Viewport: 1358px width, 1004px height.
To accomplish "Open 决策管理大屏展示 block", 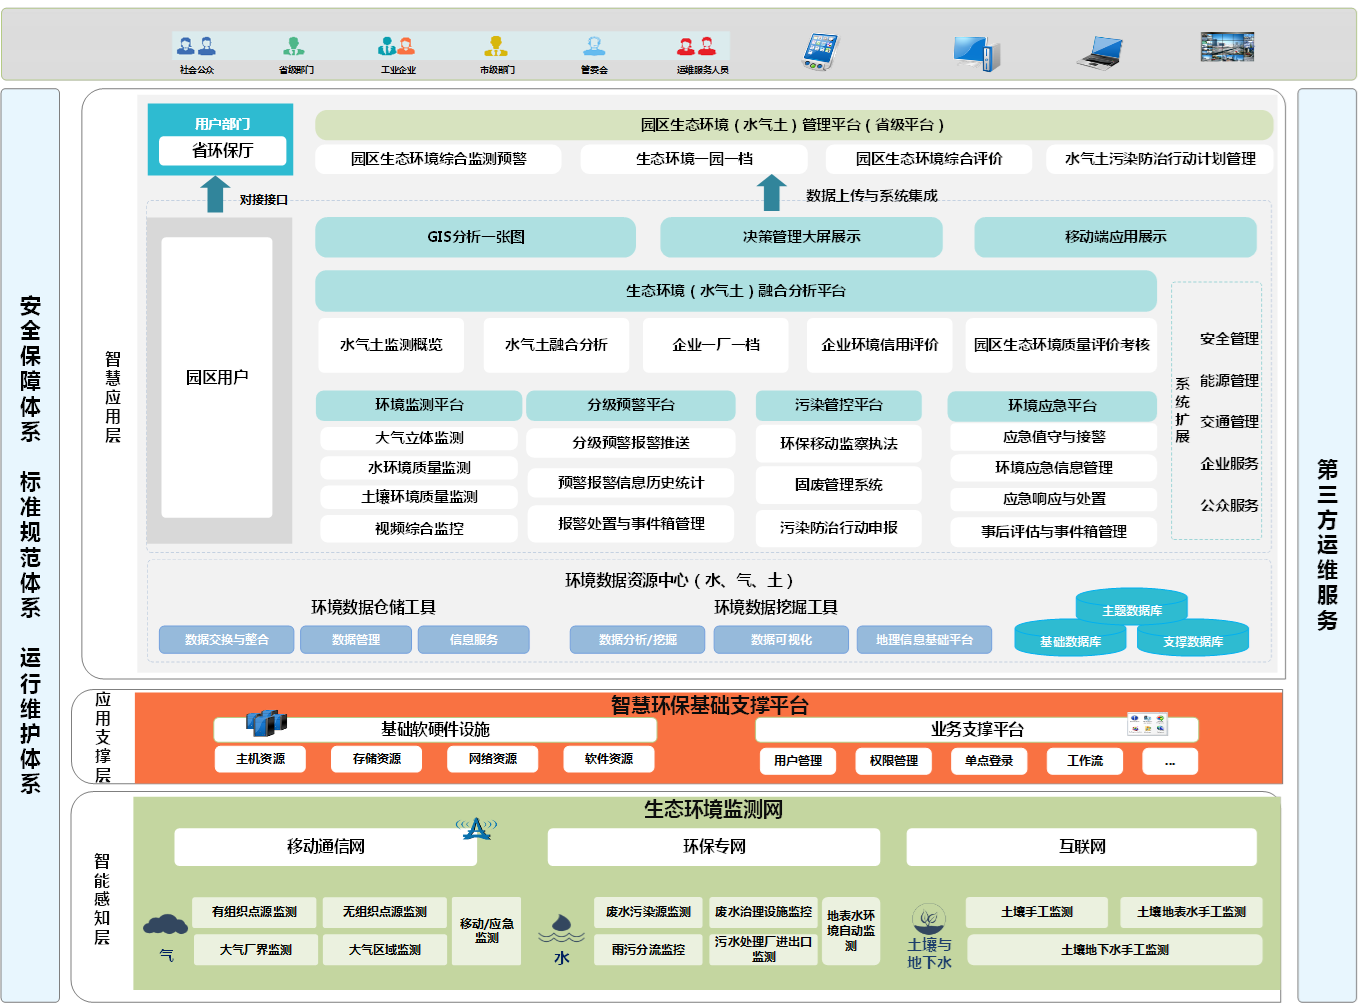I will tap(802, 237).
